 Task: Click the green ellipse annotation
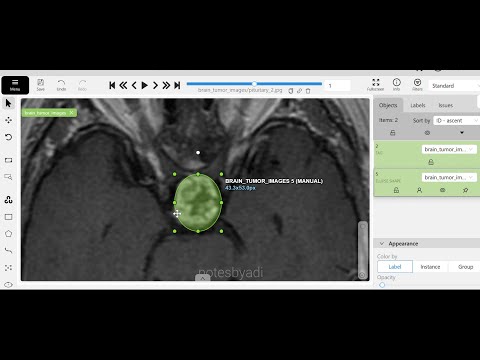tap(198, 202)
